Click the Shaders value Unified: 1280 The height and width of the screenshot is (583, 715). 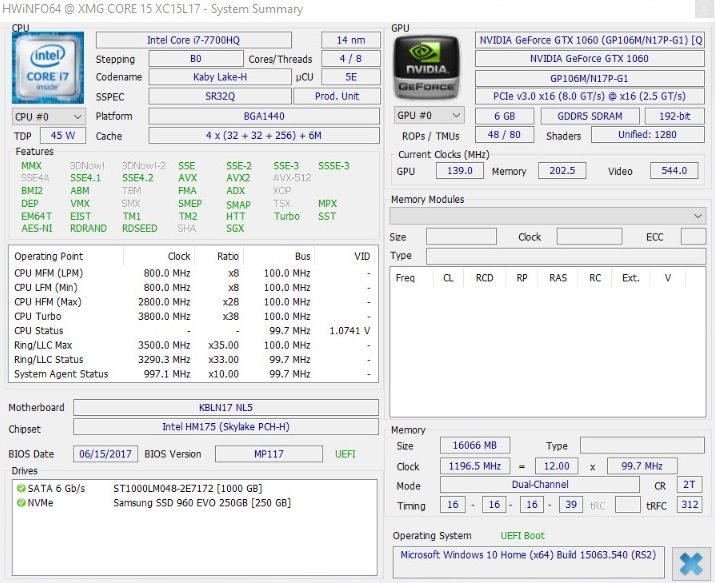coord(648,134)
